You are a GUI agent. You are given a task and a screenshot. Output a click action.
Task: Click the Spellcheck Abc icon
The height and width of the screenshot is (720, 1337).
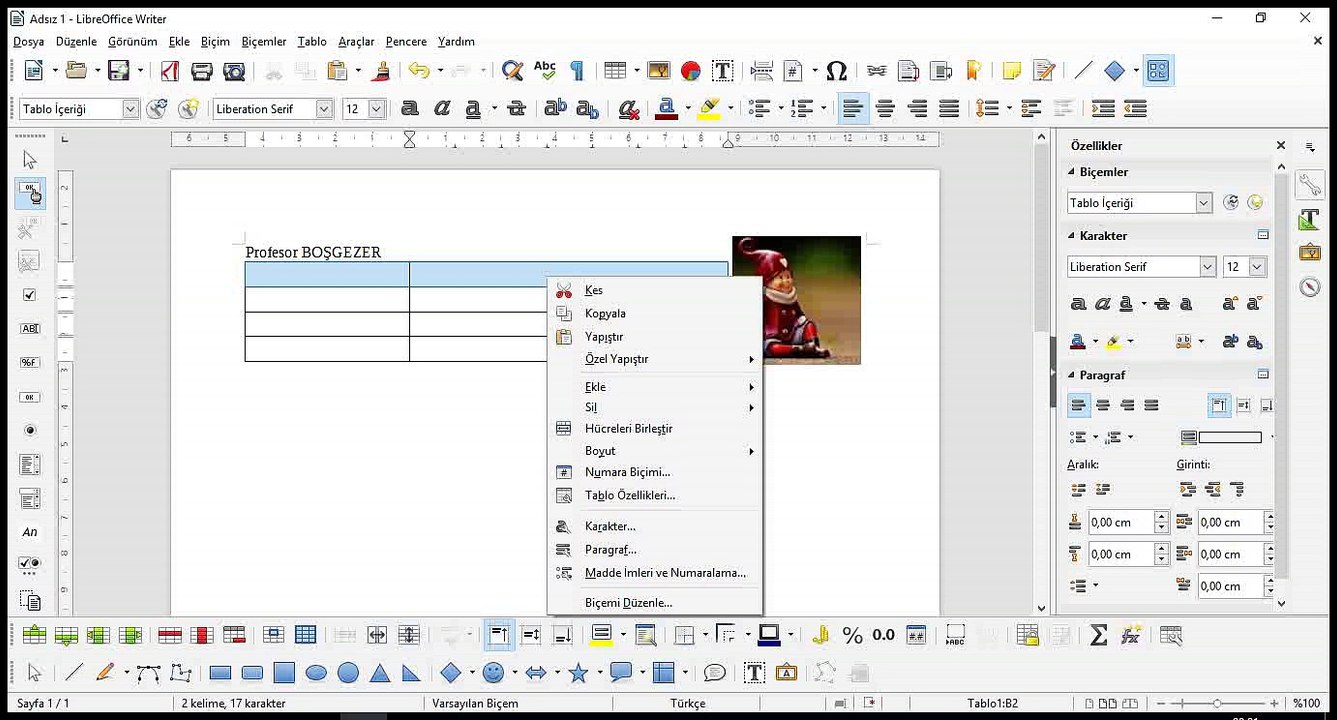pos(544,70)
